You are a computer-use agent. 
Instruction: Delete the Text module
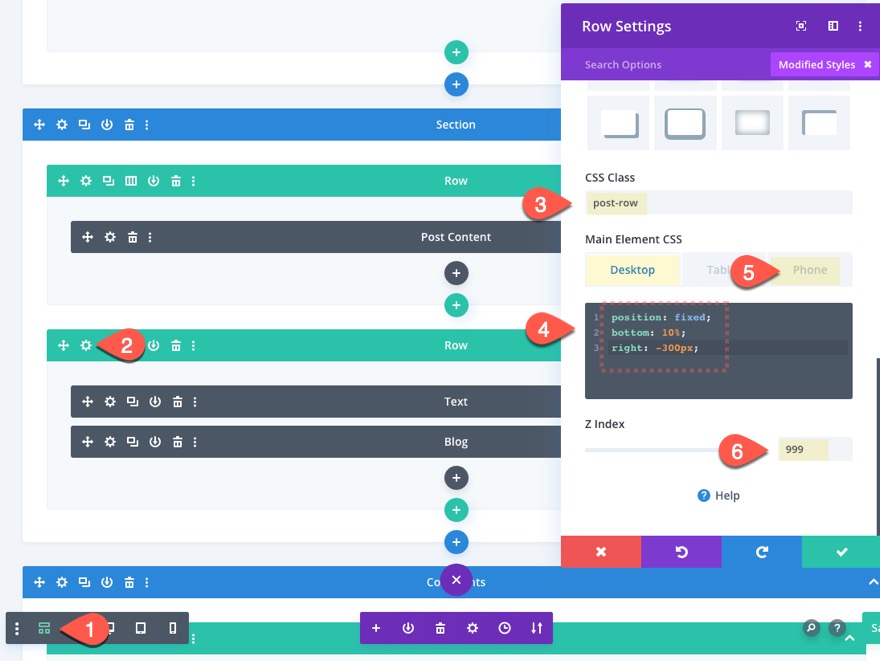click(x=177, y=401)
